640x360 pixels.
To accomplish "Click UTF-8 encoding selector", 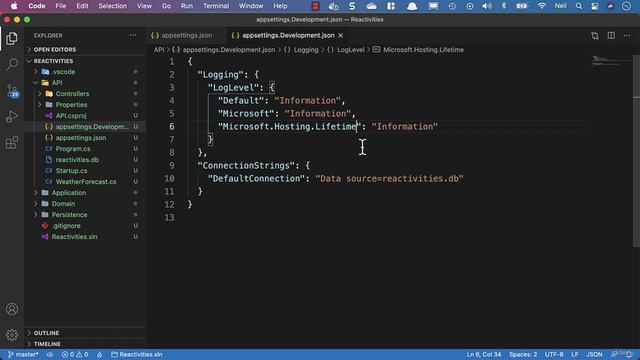I will pyautogui.click(x=554, y=354).
